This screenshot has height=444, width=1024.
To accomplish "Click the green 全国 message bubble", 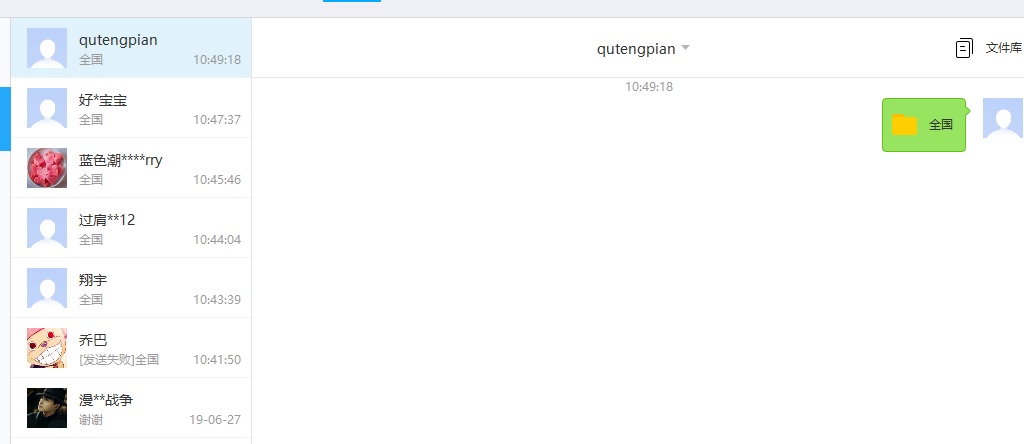I will pyautogui.click(x=923, y=125).
